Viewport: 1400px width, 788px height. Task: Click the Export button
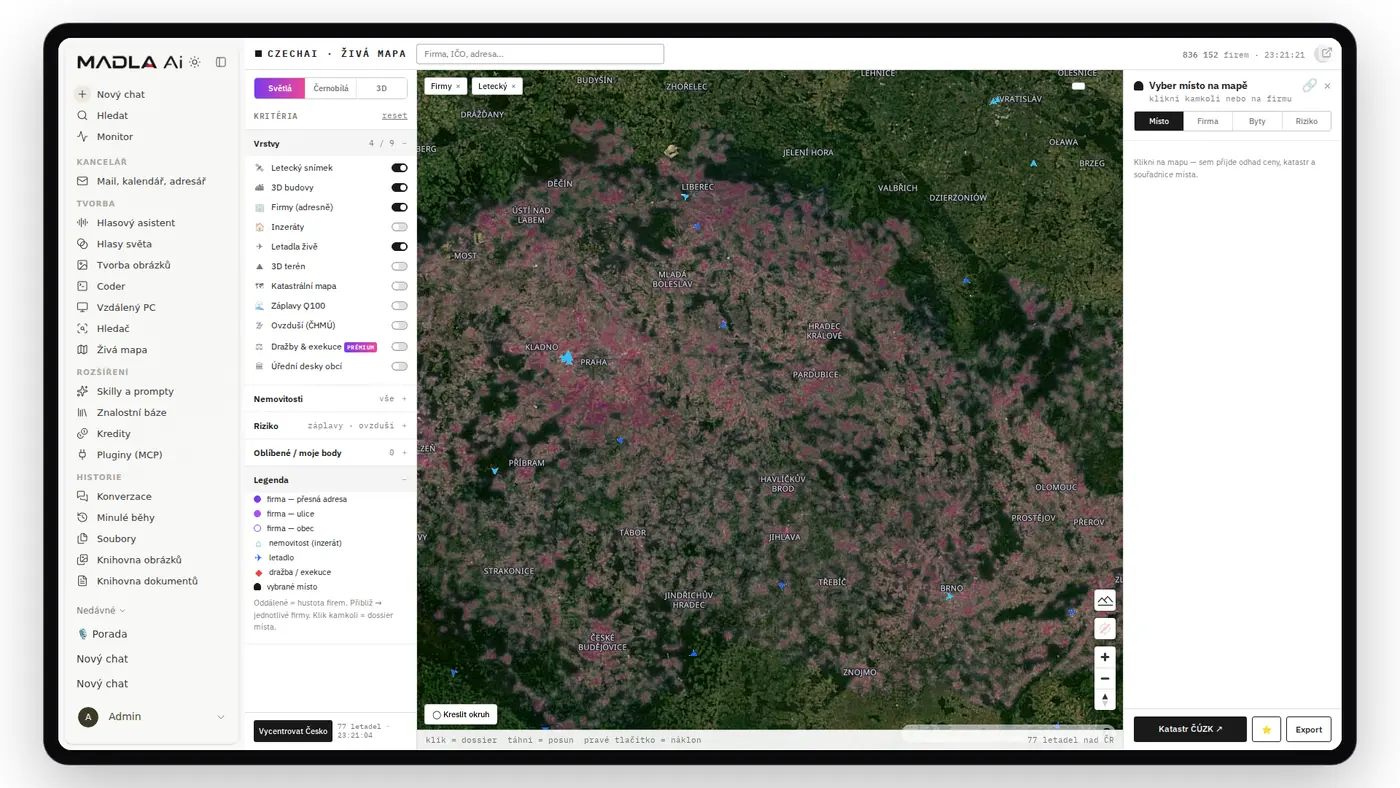pos(1308,729)
